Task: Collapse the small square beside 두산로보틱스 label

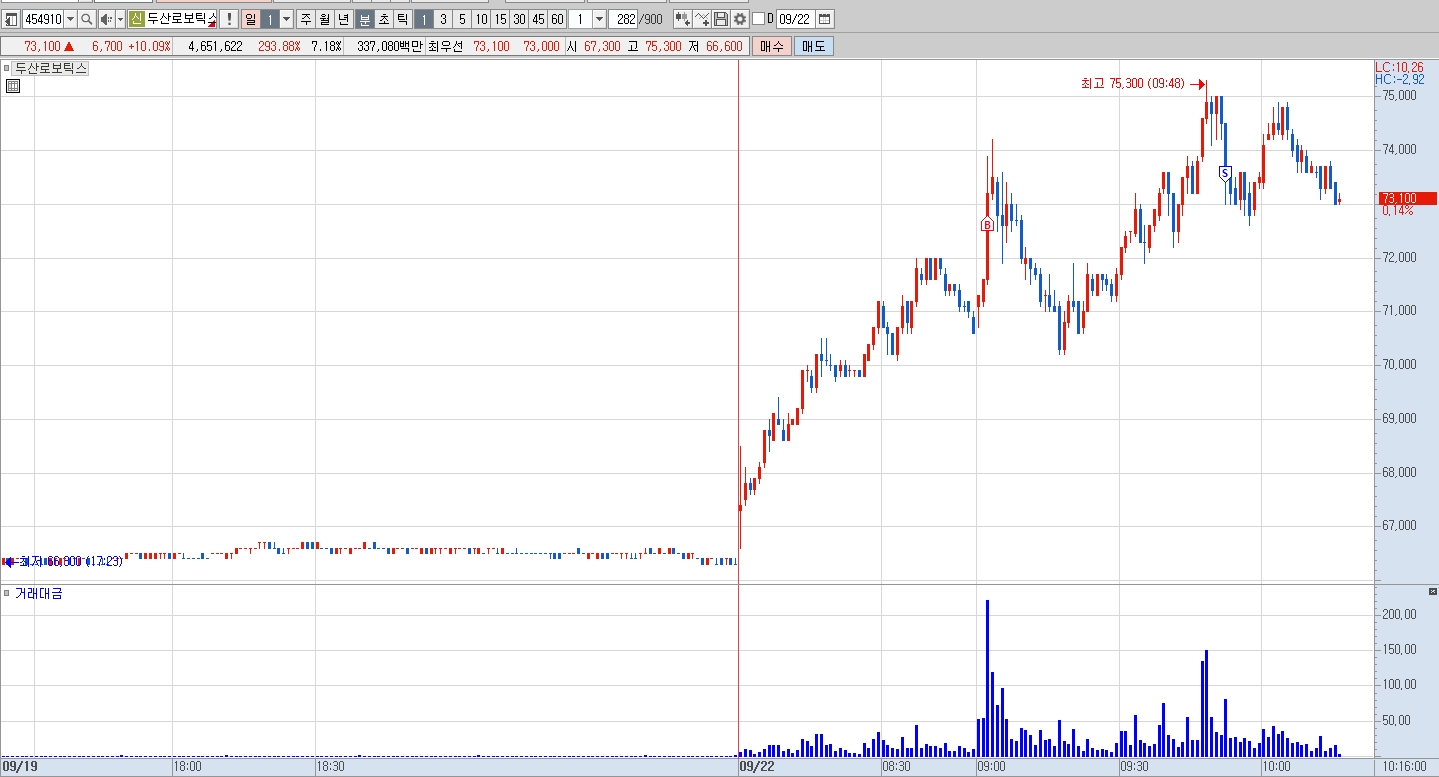Action: point(7,68)
